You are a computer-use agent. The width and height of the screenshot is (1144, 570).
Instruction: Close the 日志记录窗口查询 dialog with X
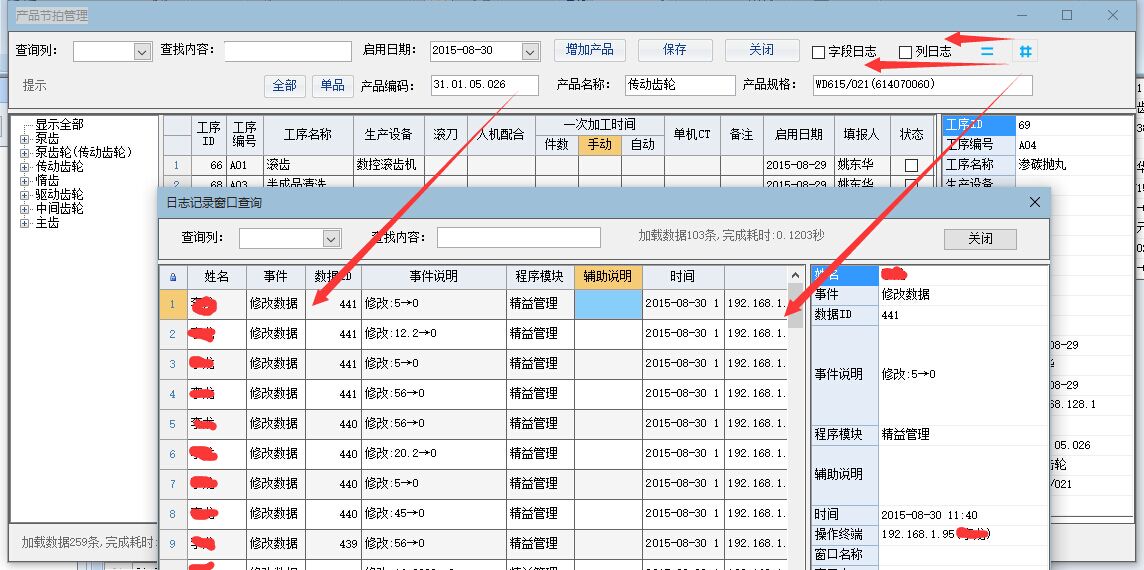pyautogui.click(x=1034, y=203)
